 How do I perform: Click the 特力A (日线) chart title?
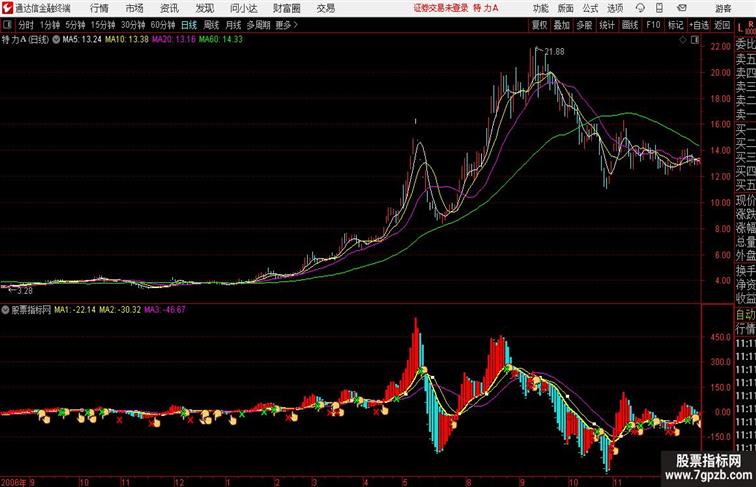(x=25, y=40)
